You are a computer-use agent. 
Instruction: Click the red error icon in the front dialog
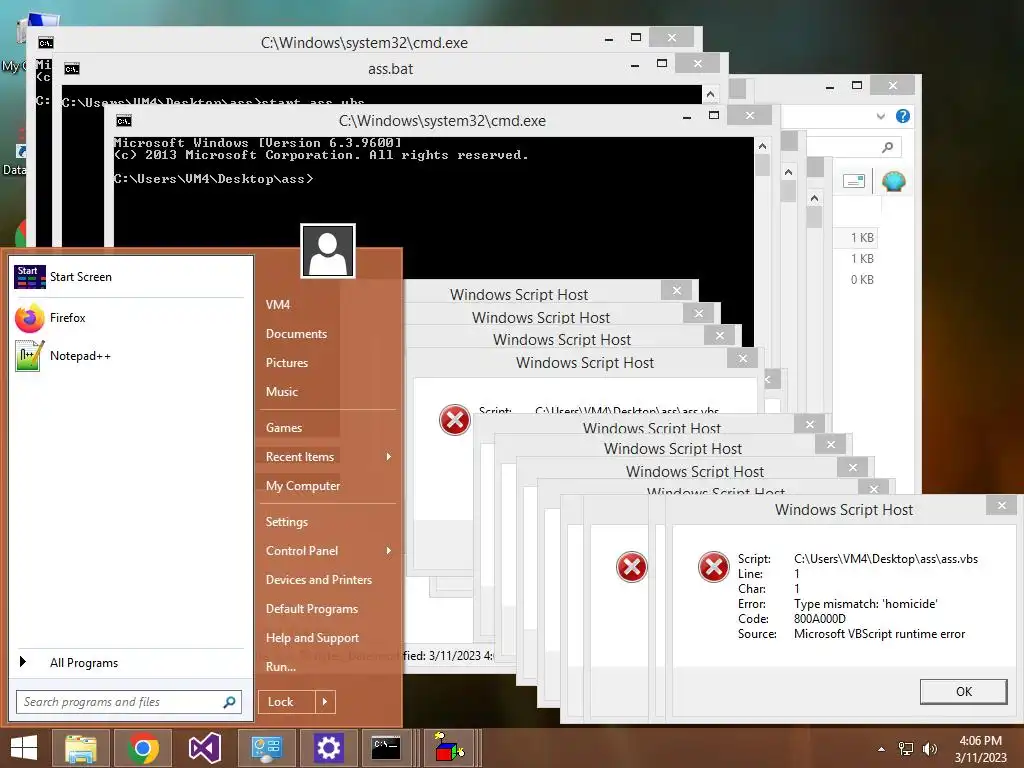[x=713, y=566]
